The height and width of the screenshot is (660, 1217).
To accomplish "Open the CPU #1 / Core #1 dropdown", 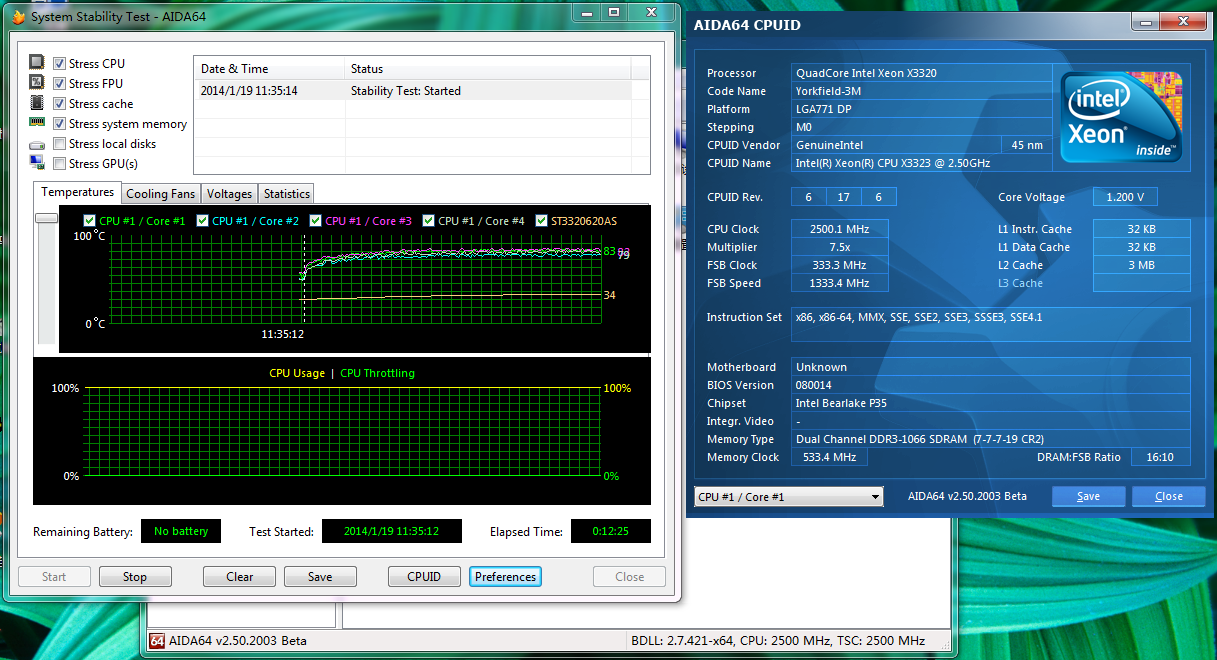I will coord(788,497).
